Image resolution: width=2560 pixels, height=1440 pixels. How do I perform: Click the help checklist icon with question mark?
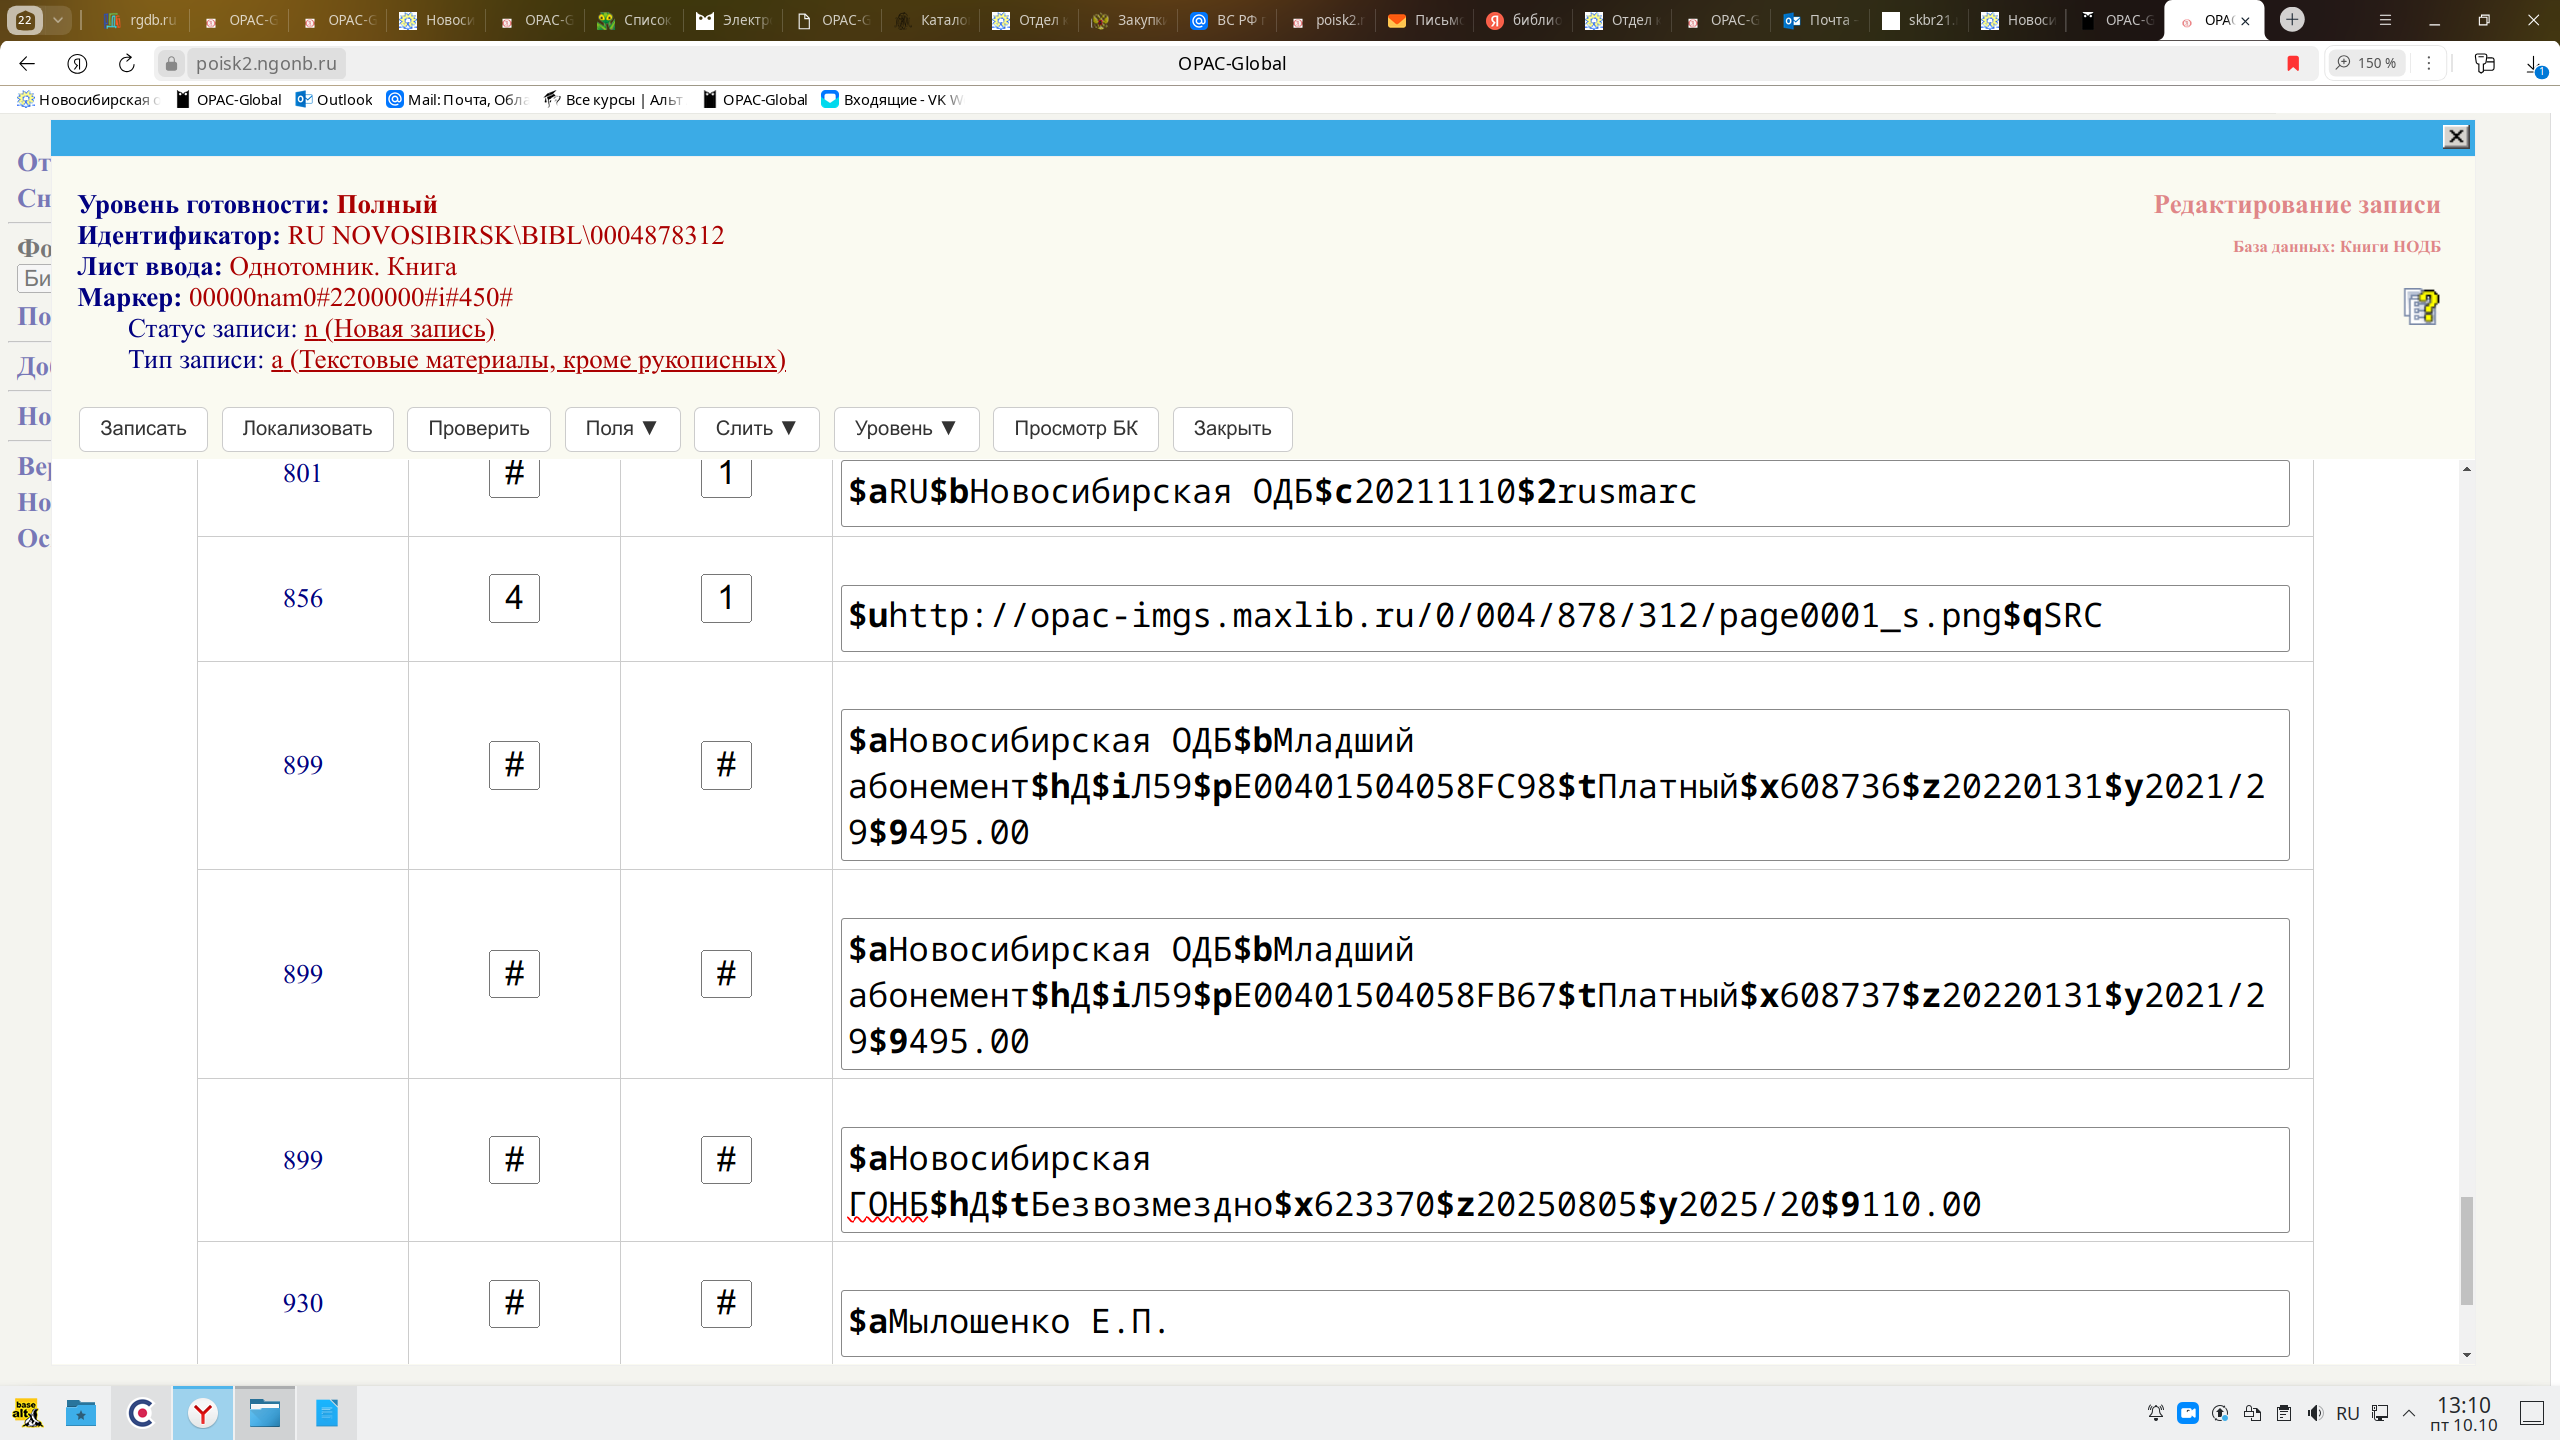2420,306
